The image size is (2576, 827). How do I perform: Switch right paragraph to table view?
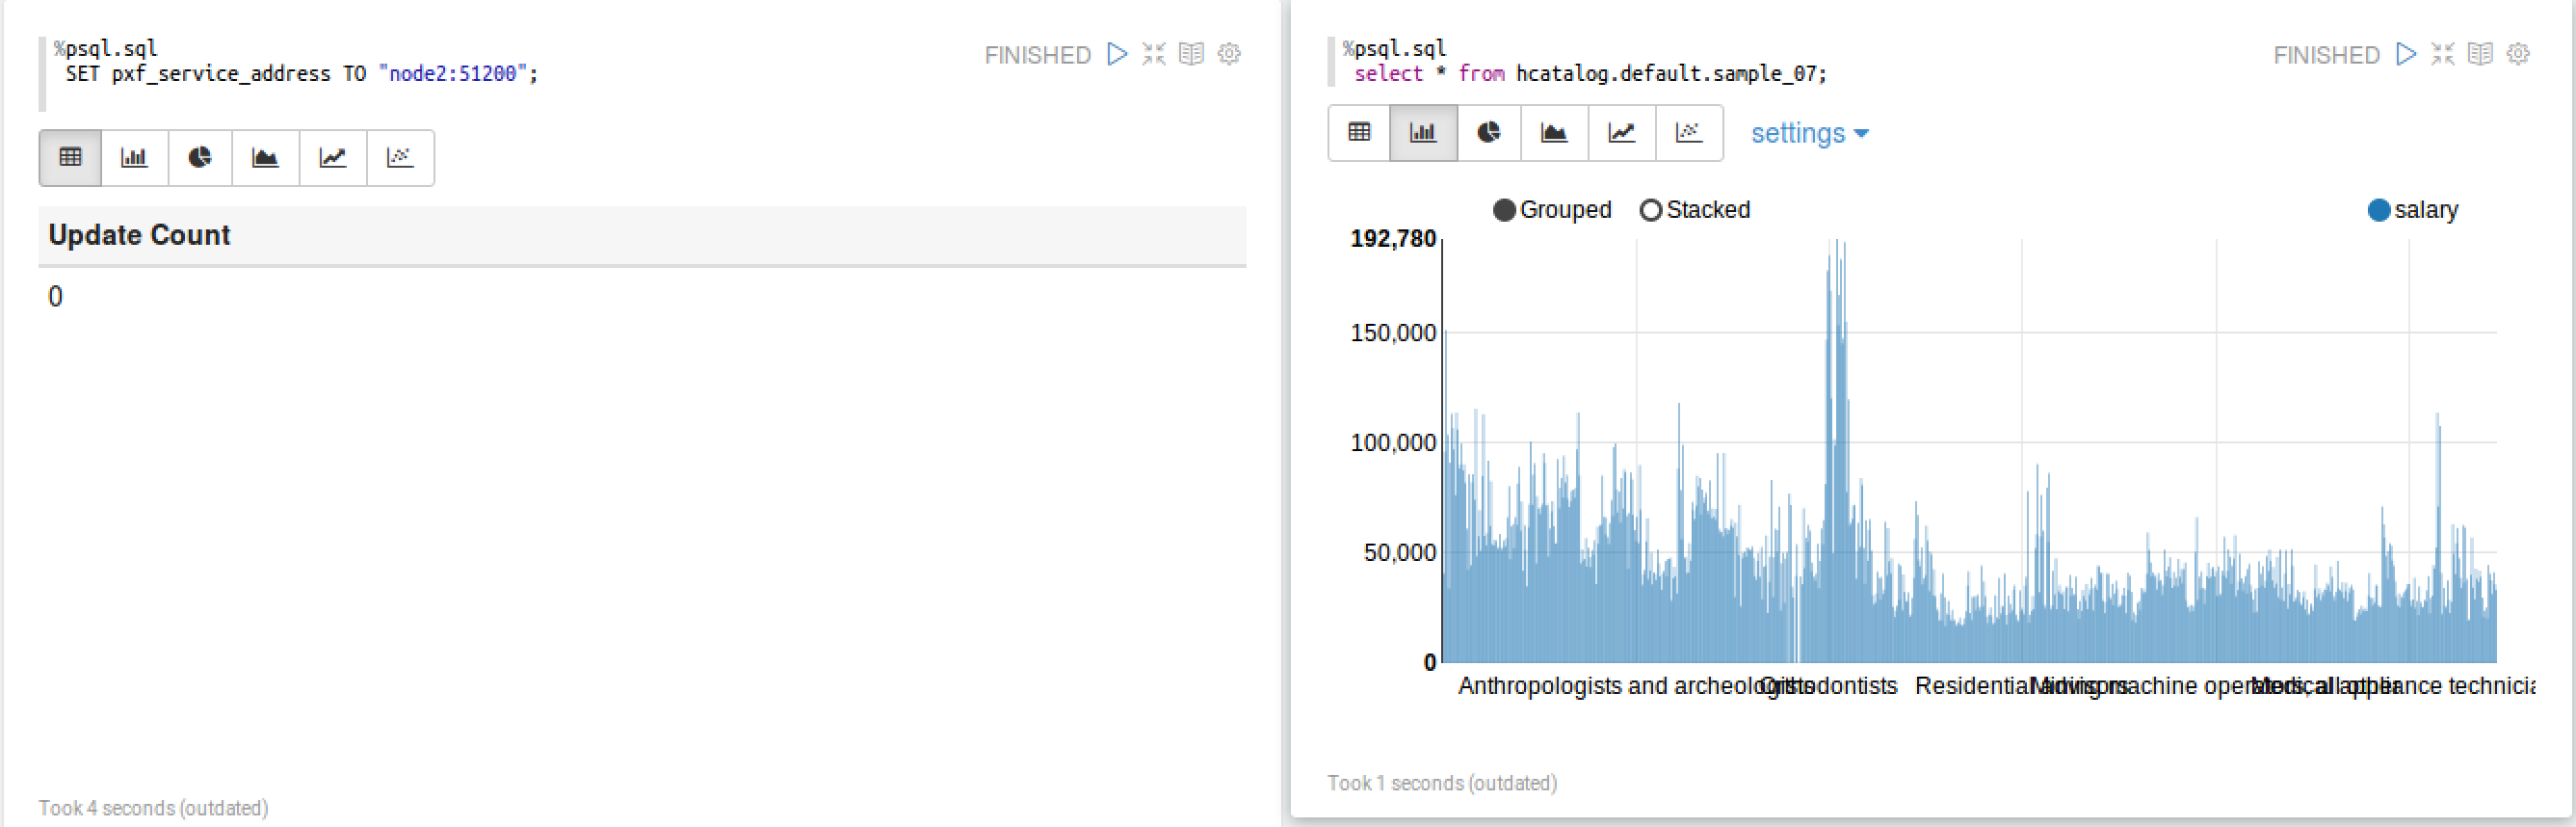point(1359,133)
